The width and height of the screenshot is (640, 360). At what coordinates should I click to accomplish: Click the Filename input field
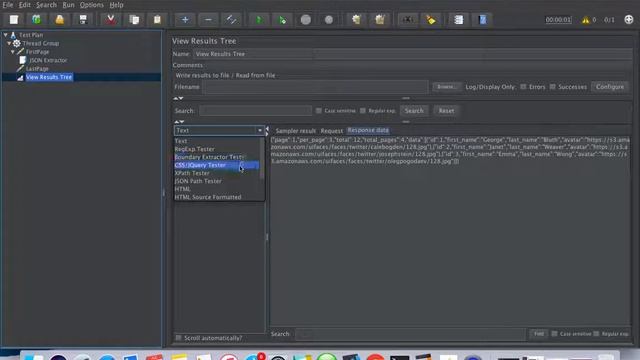point(316,87)
